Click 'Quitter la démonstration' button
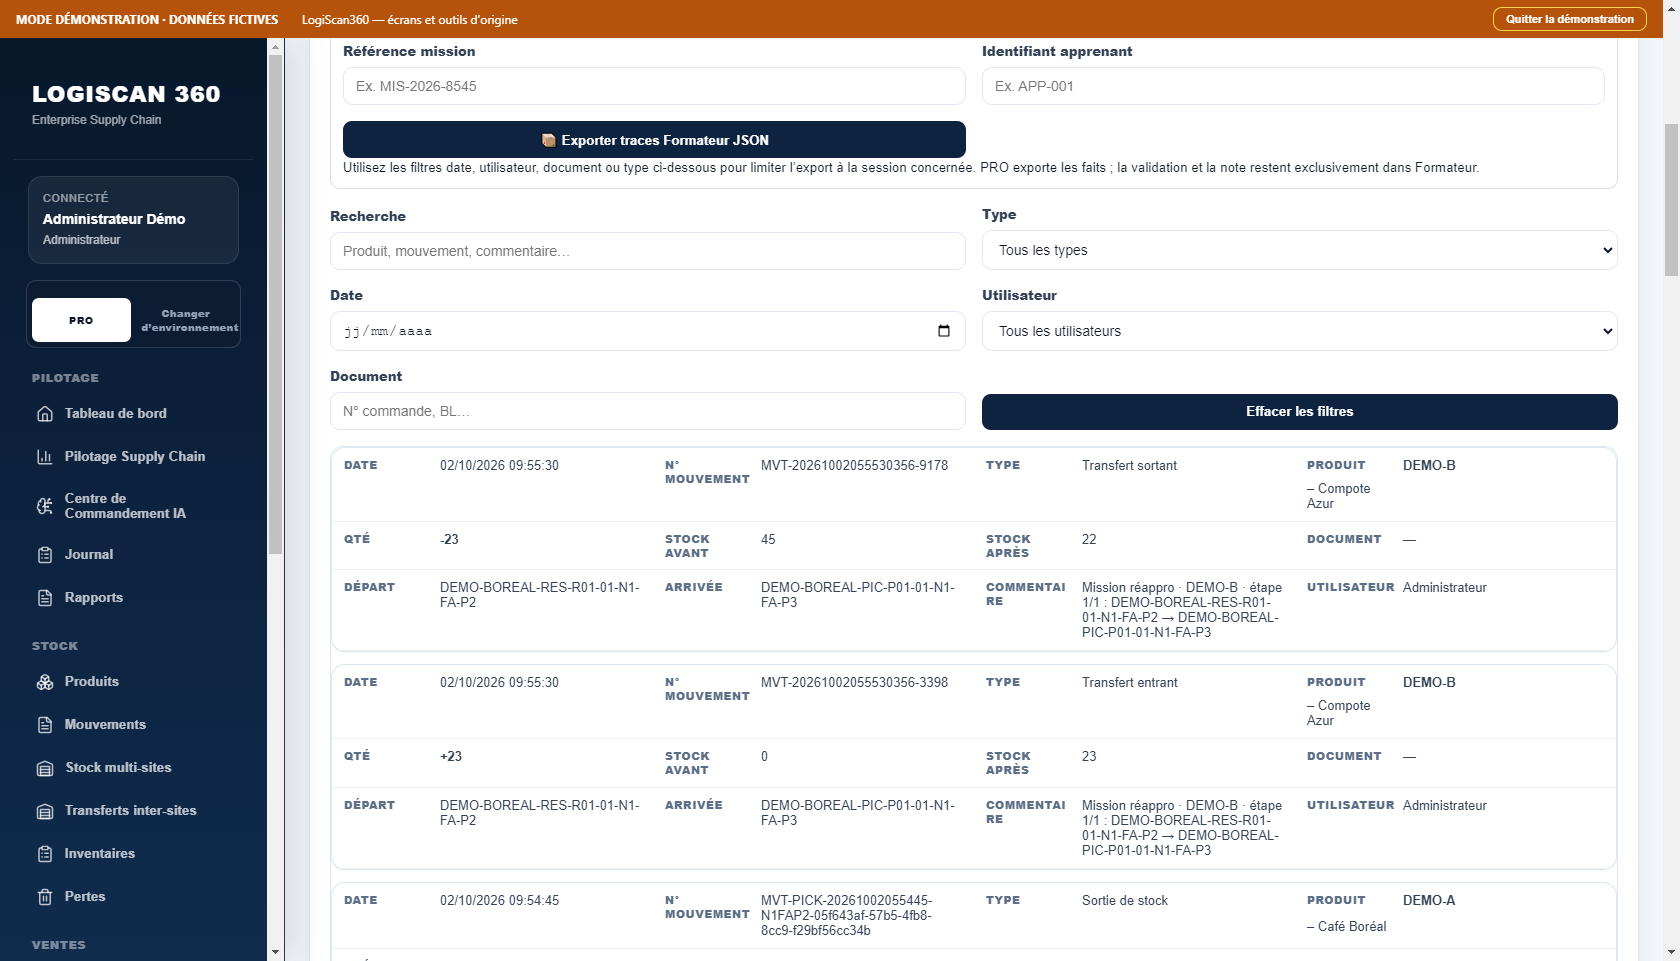Viewport: 1680px width, 961px height. point(1569,19)
